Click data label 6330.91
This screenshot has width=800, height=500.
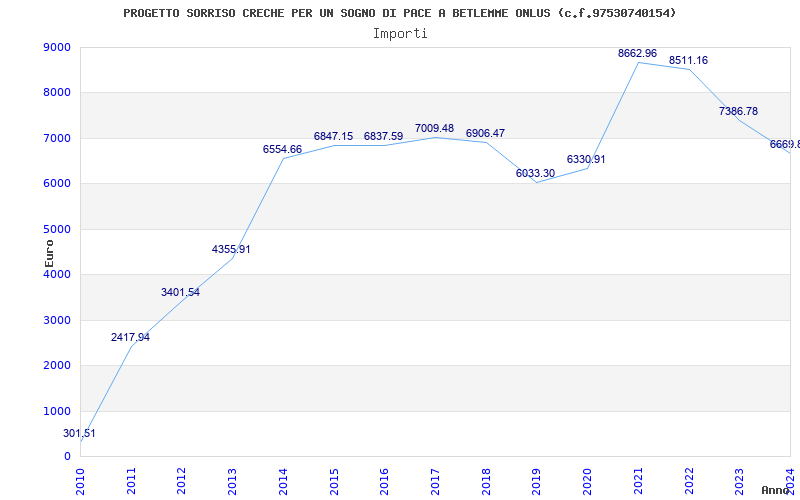pos(586,160)
